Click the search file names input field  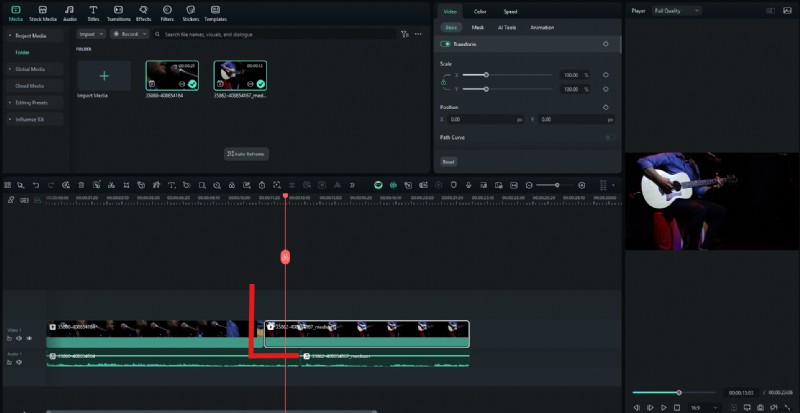(274, 34)
